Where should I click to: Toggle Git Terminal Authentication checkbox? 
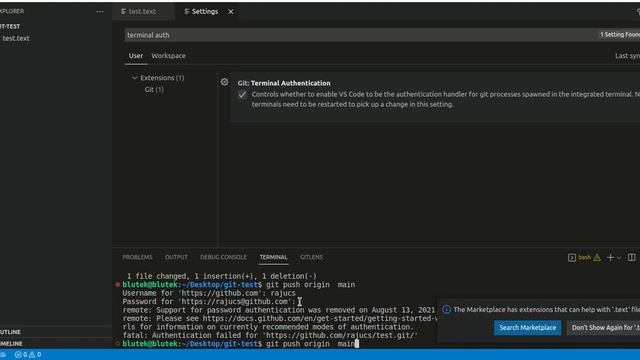click(242, 95)
